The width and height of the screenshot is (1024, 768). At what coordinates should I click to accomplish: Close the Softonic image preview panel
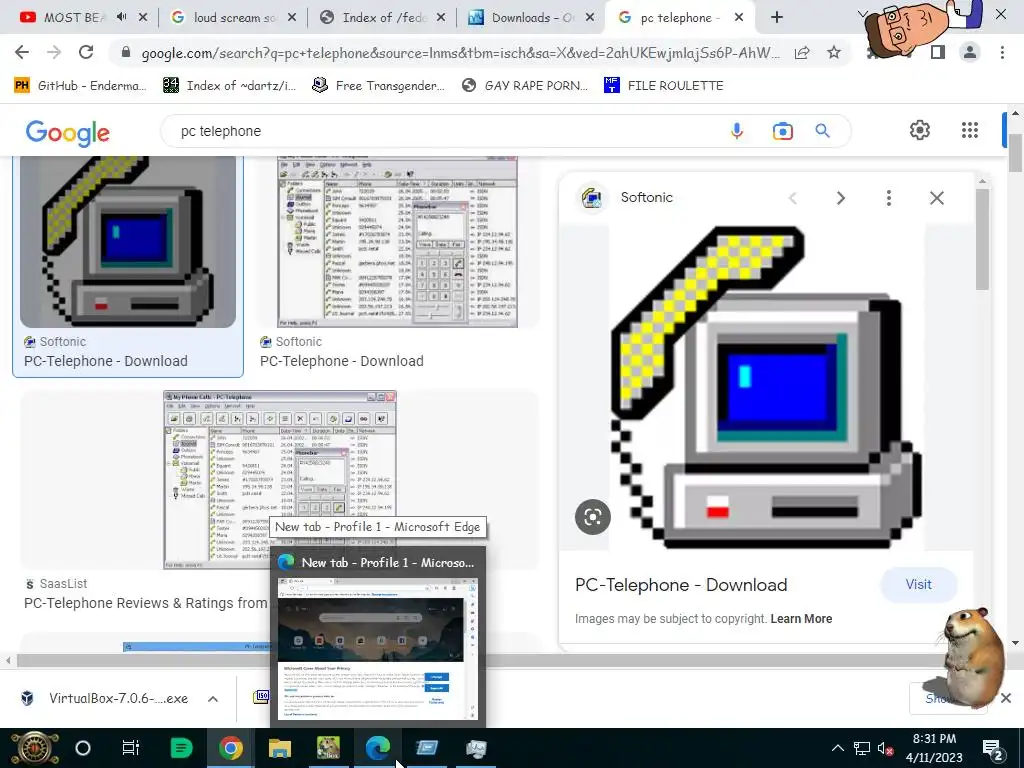[x=936, y=198]
